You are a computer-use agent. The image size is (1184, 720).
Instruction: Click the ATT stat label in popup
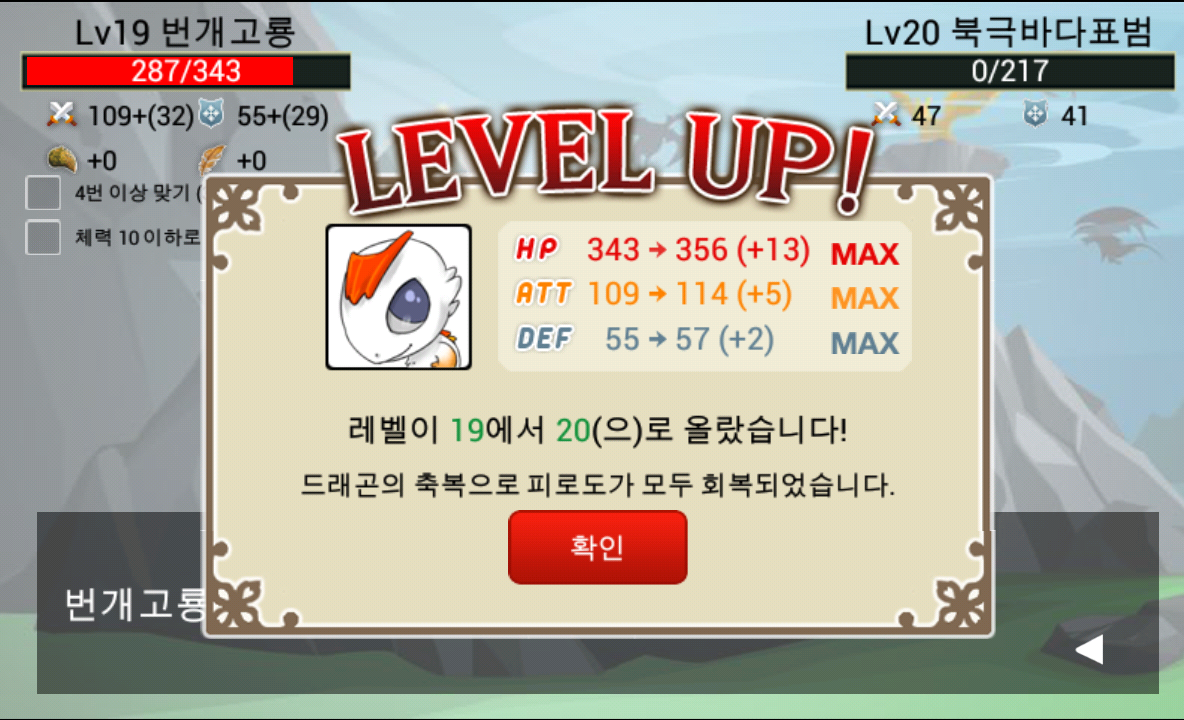point(544,293)
